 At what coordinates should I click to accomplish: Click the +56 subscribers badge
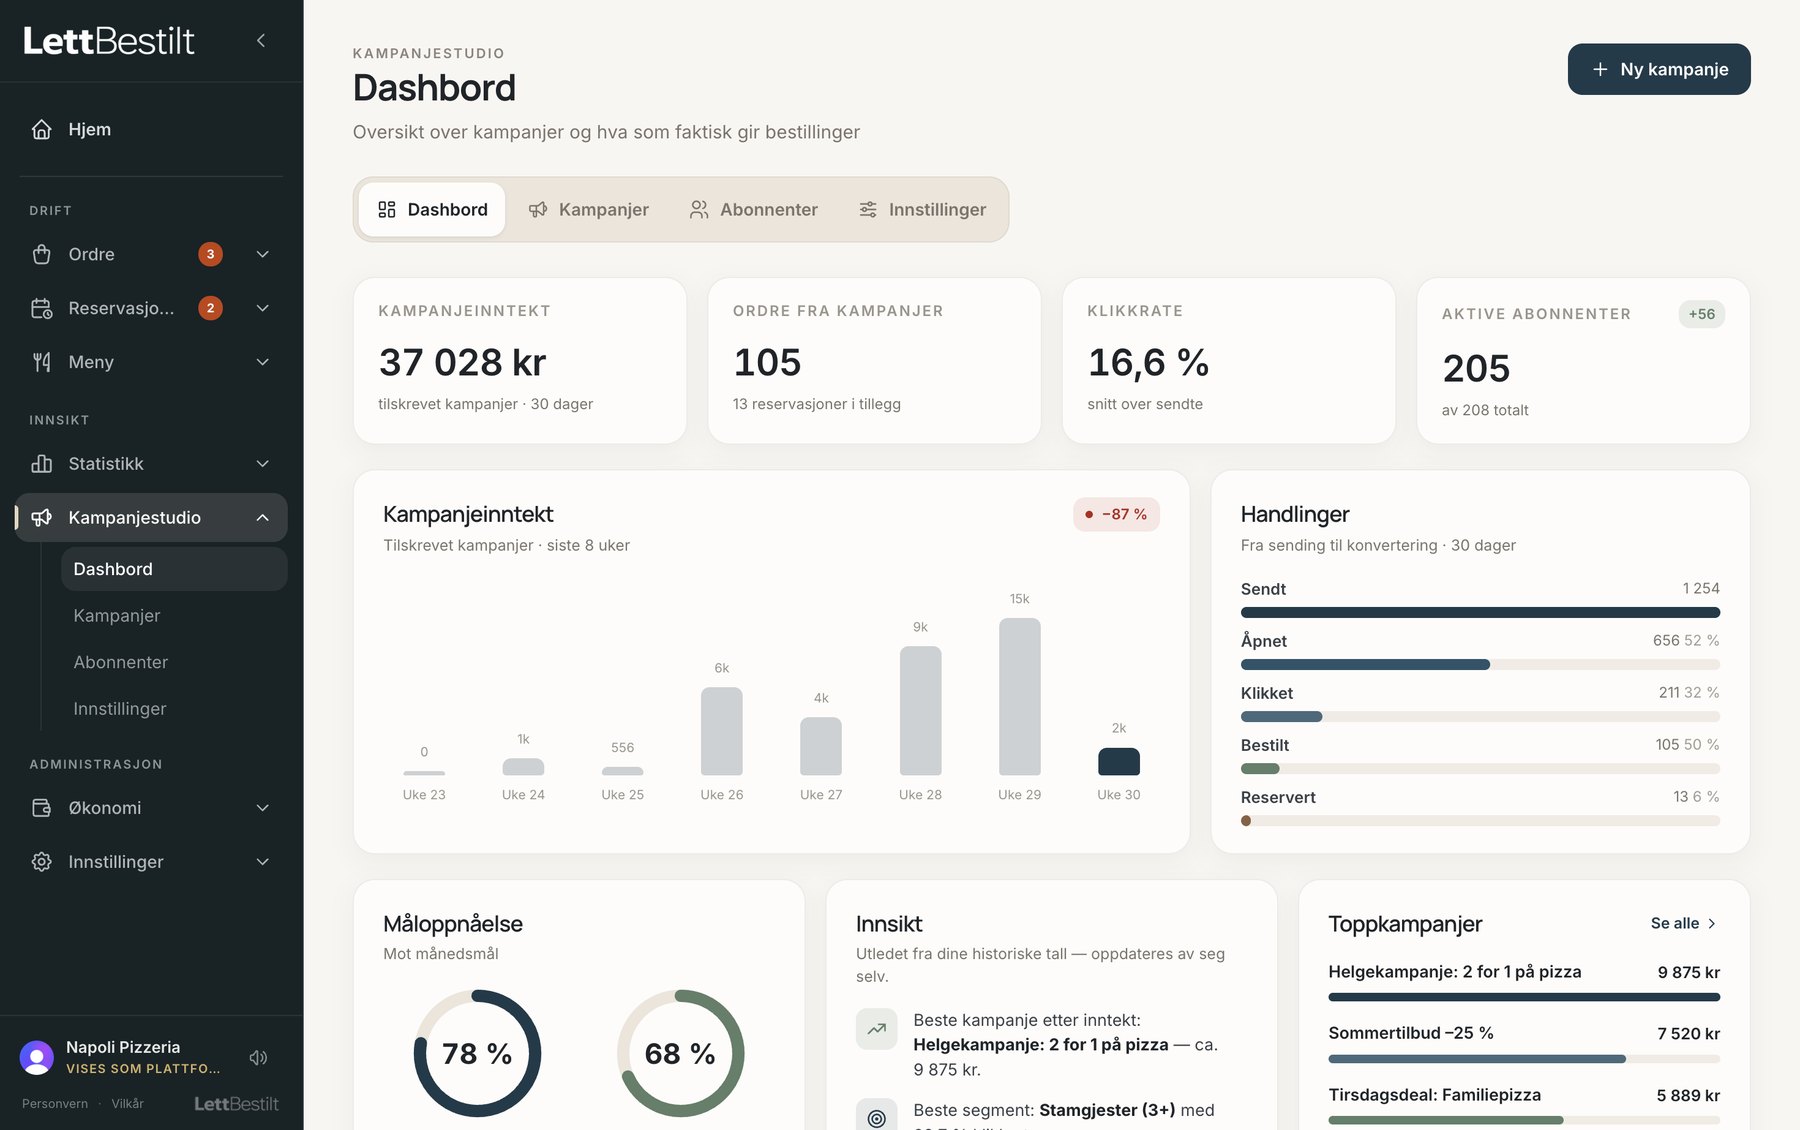pyautogui.click(x=1701, y=314)
